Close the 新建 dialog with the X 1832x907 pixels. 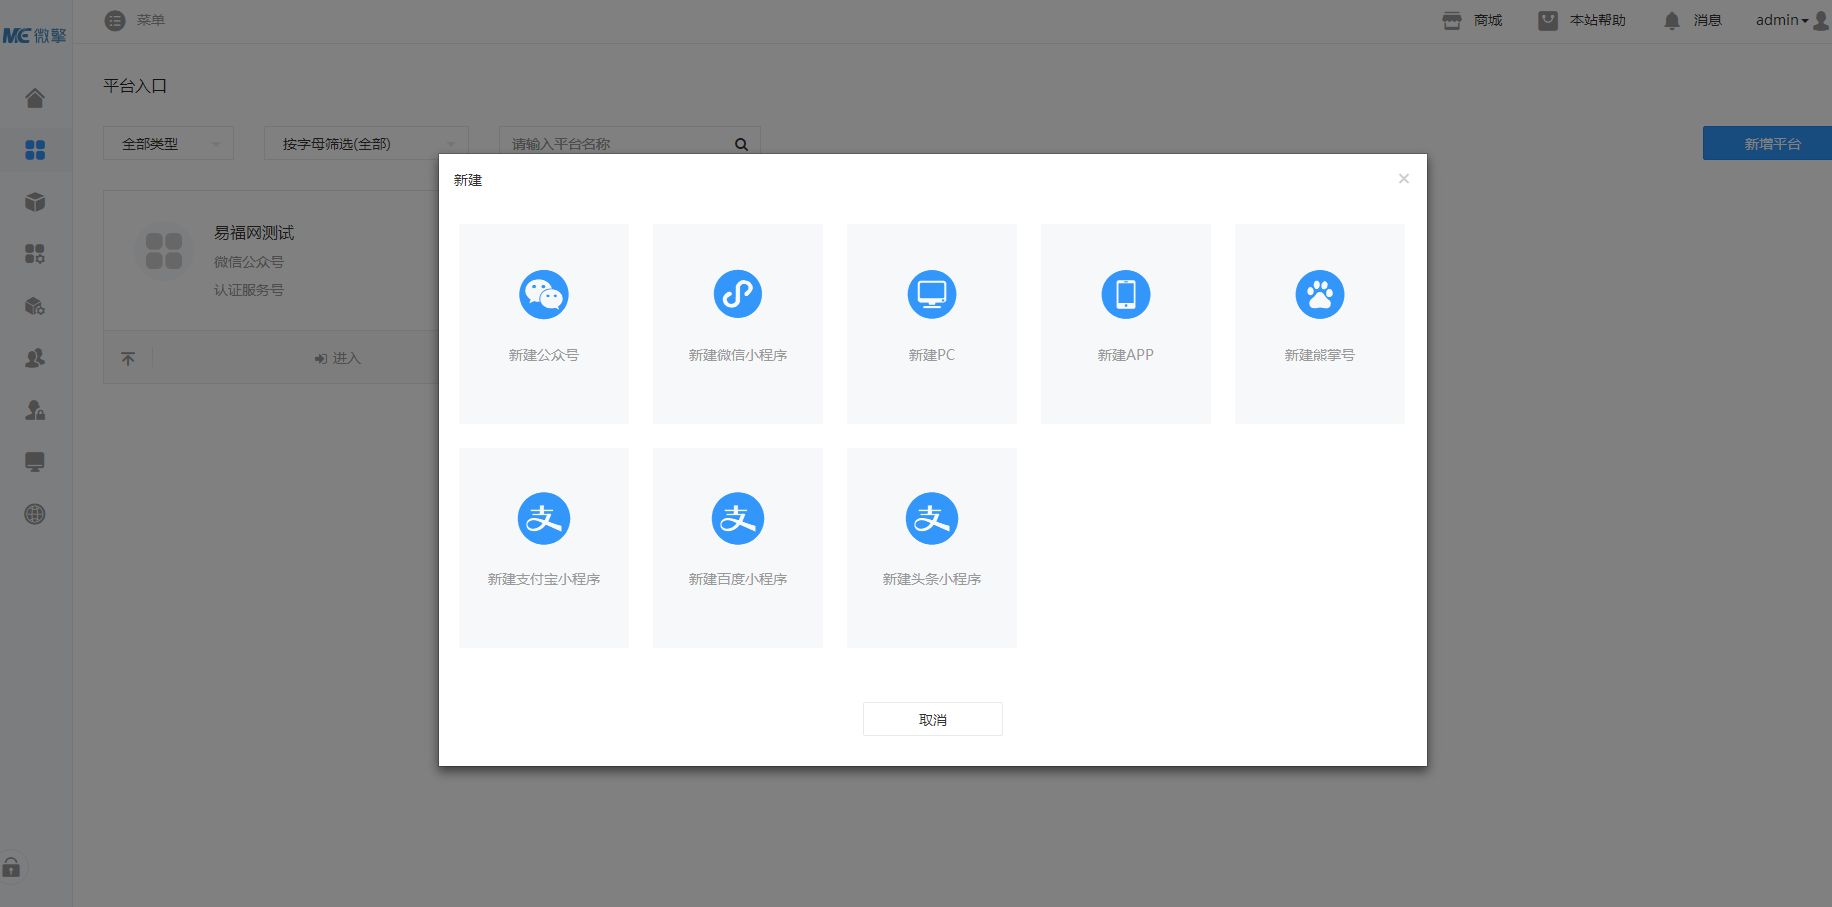click(x=1404, y=179)
